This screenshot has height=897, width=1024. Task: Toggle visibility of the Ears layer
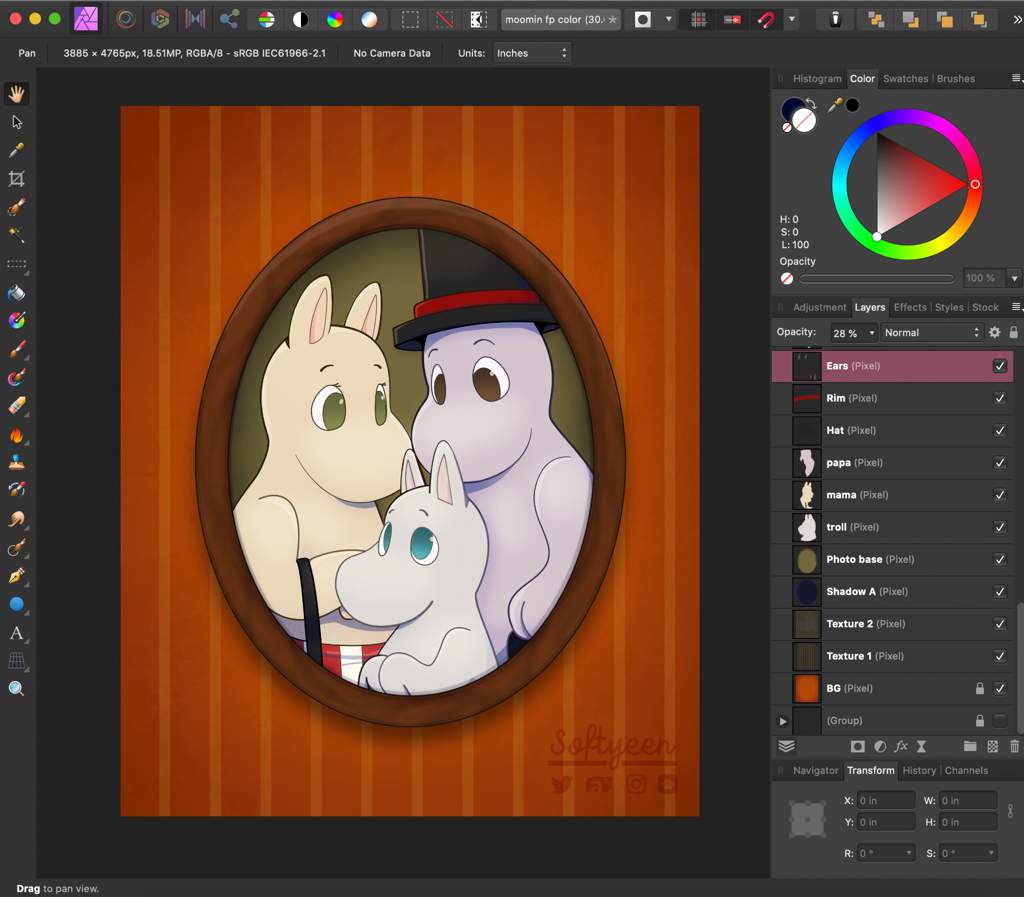[1000, 366]
